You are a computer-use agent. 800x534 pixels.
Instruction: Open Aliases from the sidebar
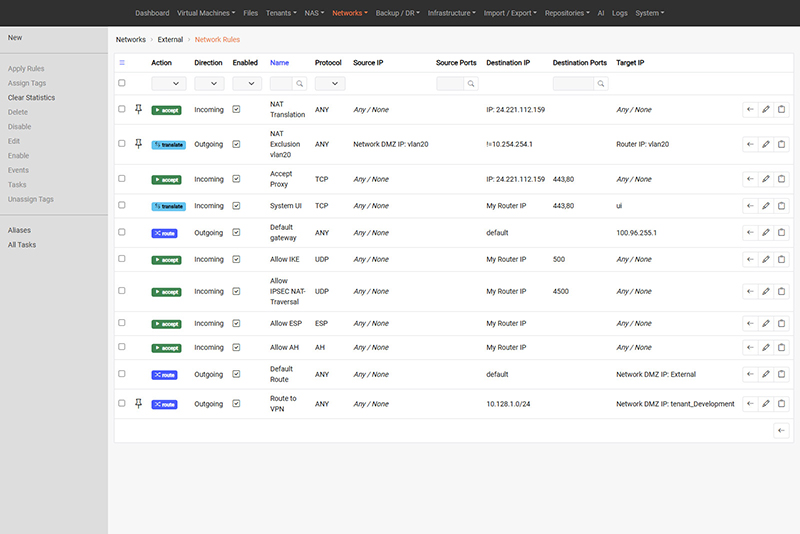pos(19,230)
